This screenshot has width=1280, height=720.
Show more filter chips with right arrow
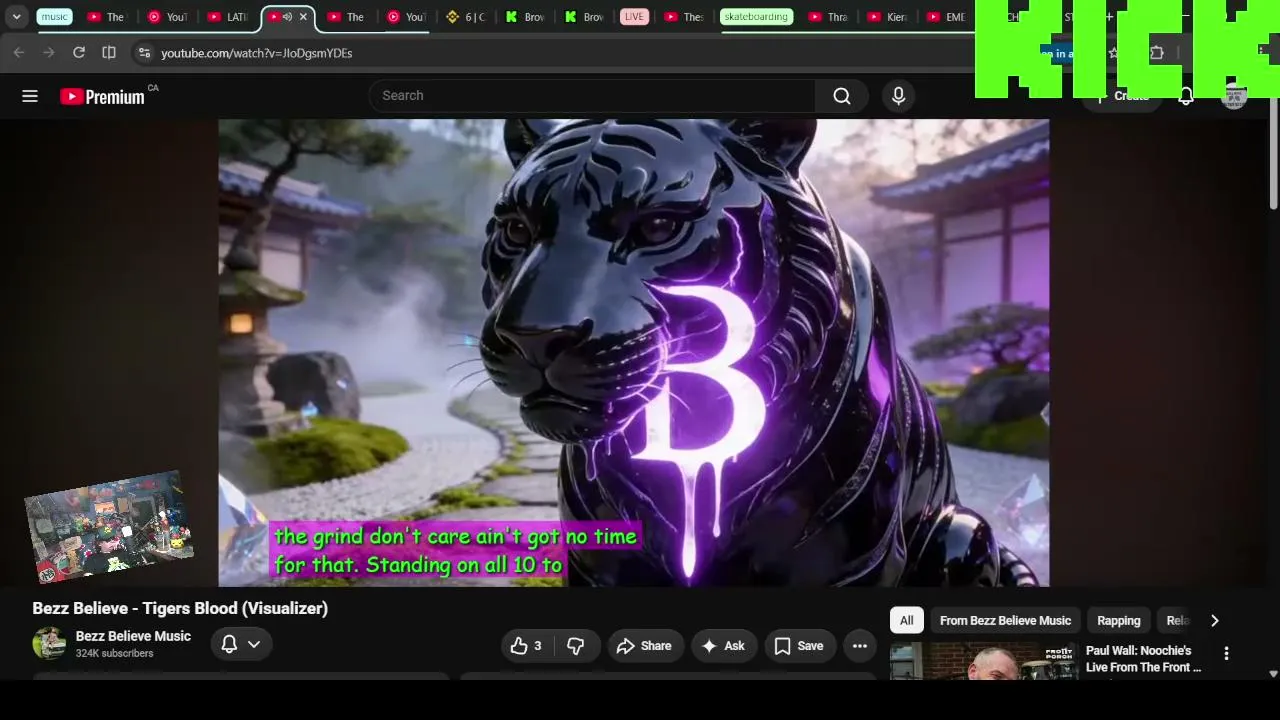point(1214,621)
